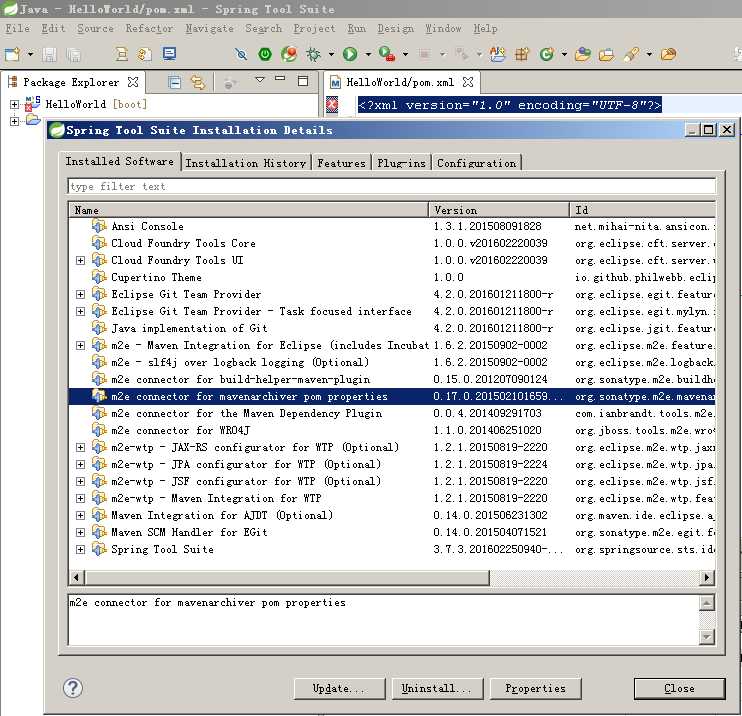
Task: Click the type filter text field
Action: [x=391, y=186]
